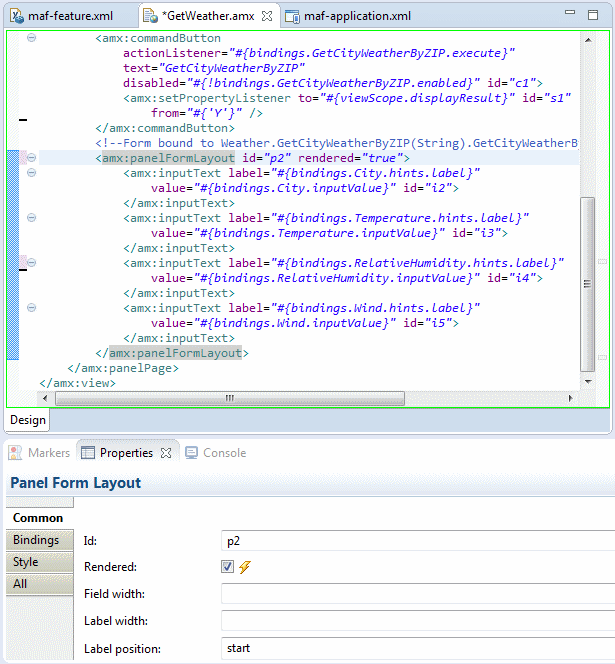Click the GetWeather.amx file icon
Screen dimensions: 615x664
[151, 16]
